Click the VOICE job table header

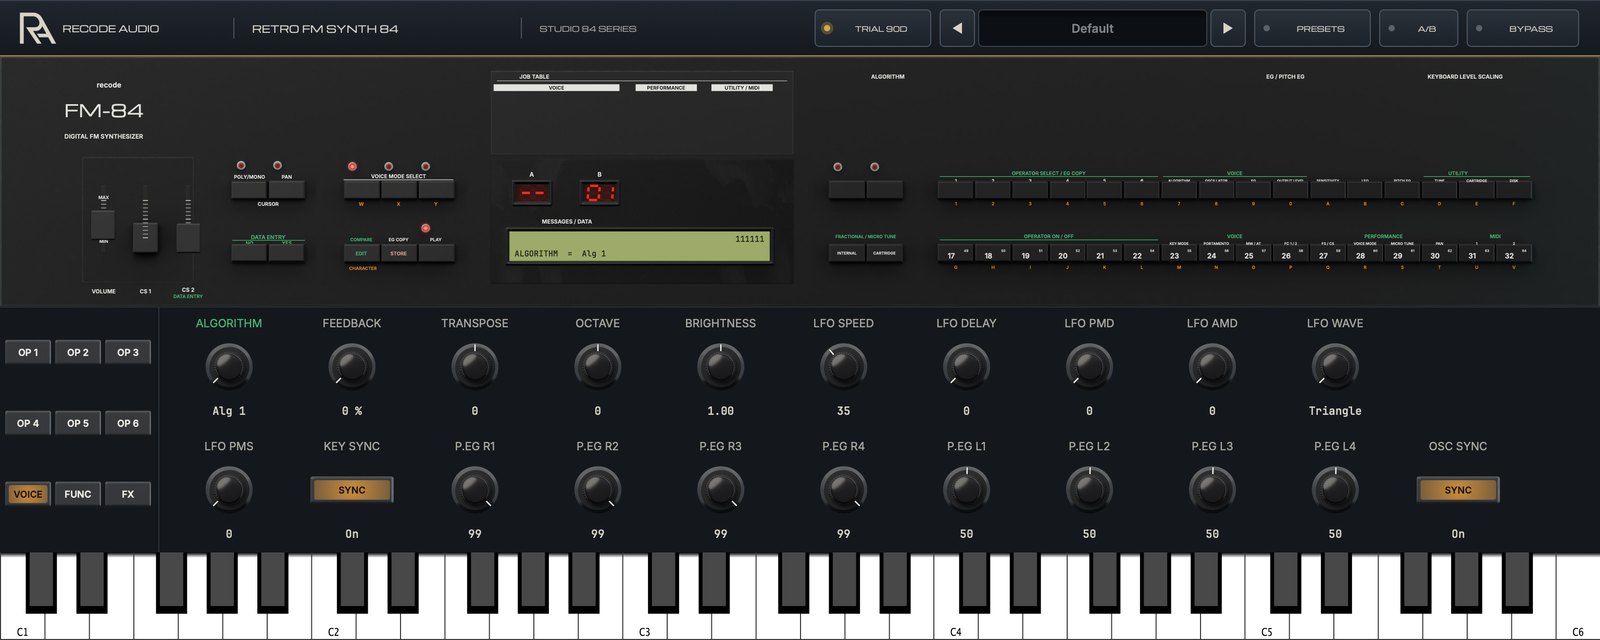click(x=556, y=88)
